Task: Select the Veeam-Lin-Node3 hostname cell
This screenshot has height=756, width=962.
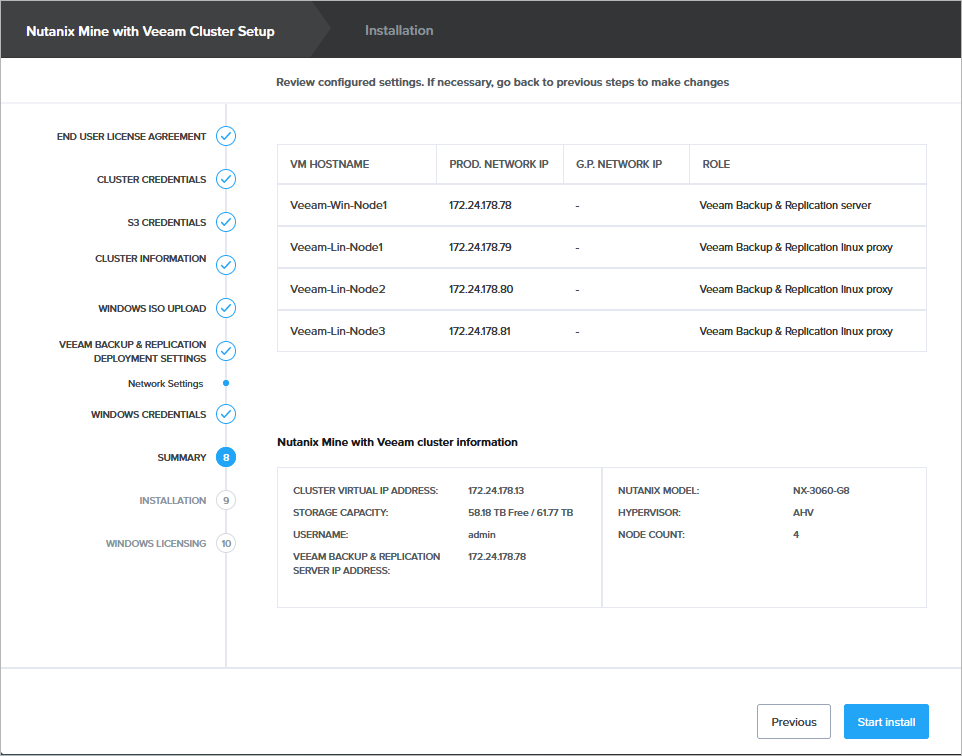Action: [337, 331]
